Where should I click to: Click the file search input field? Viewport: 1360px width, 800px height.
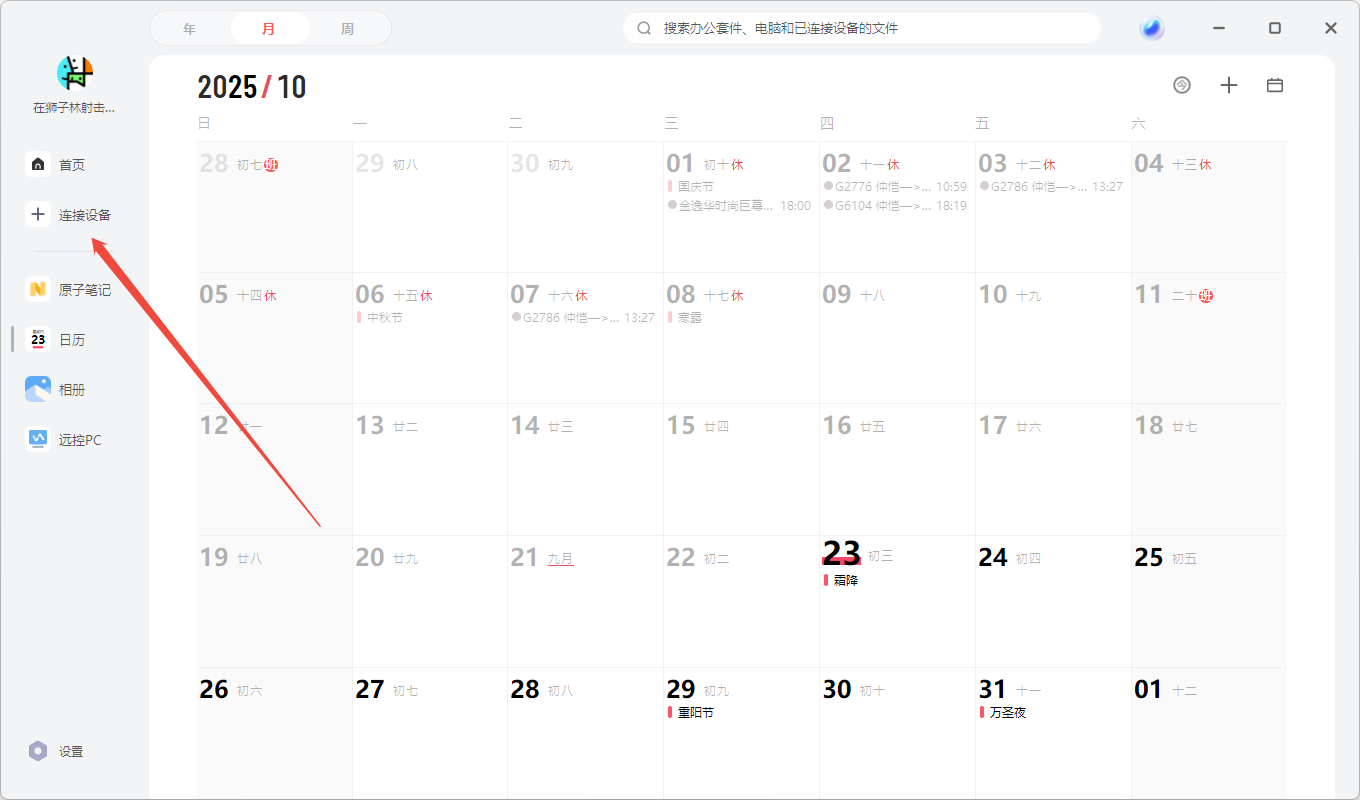870,28
